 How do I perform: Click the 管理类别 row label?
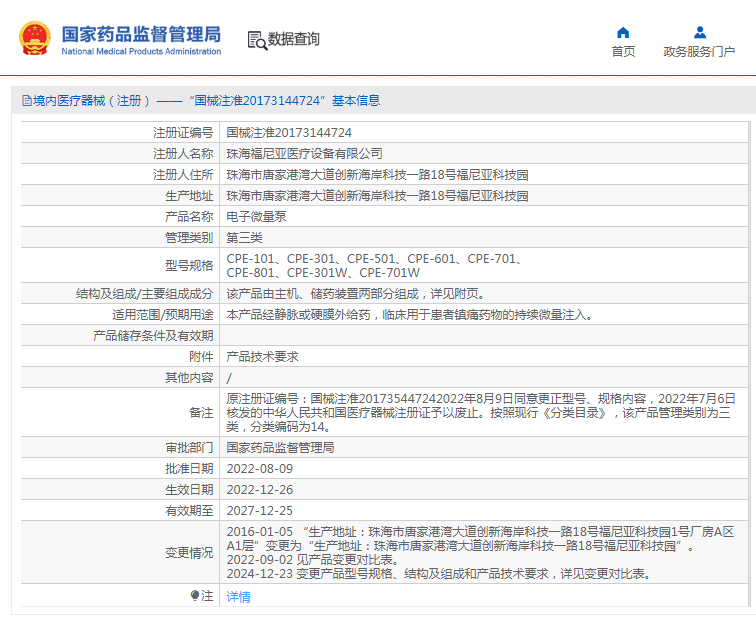tap(189, 238)
